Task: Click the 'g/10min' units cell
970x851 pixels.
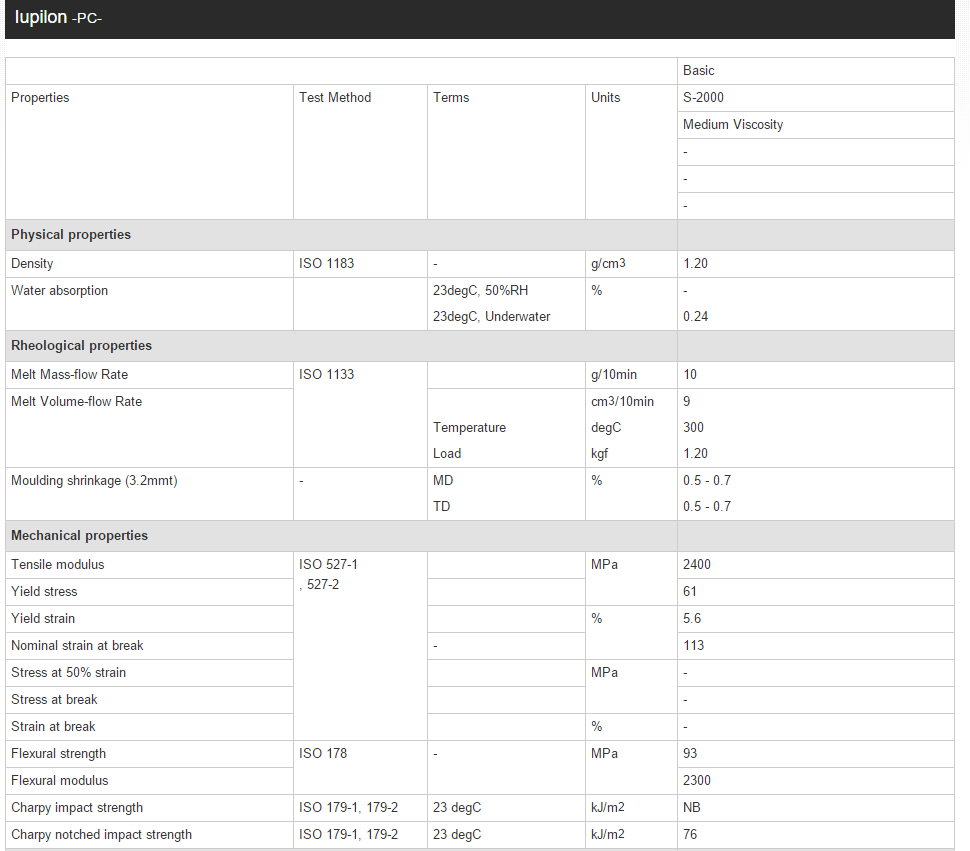Action: pyautogui.click(x=631, y=375)
